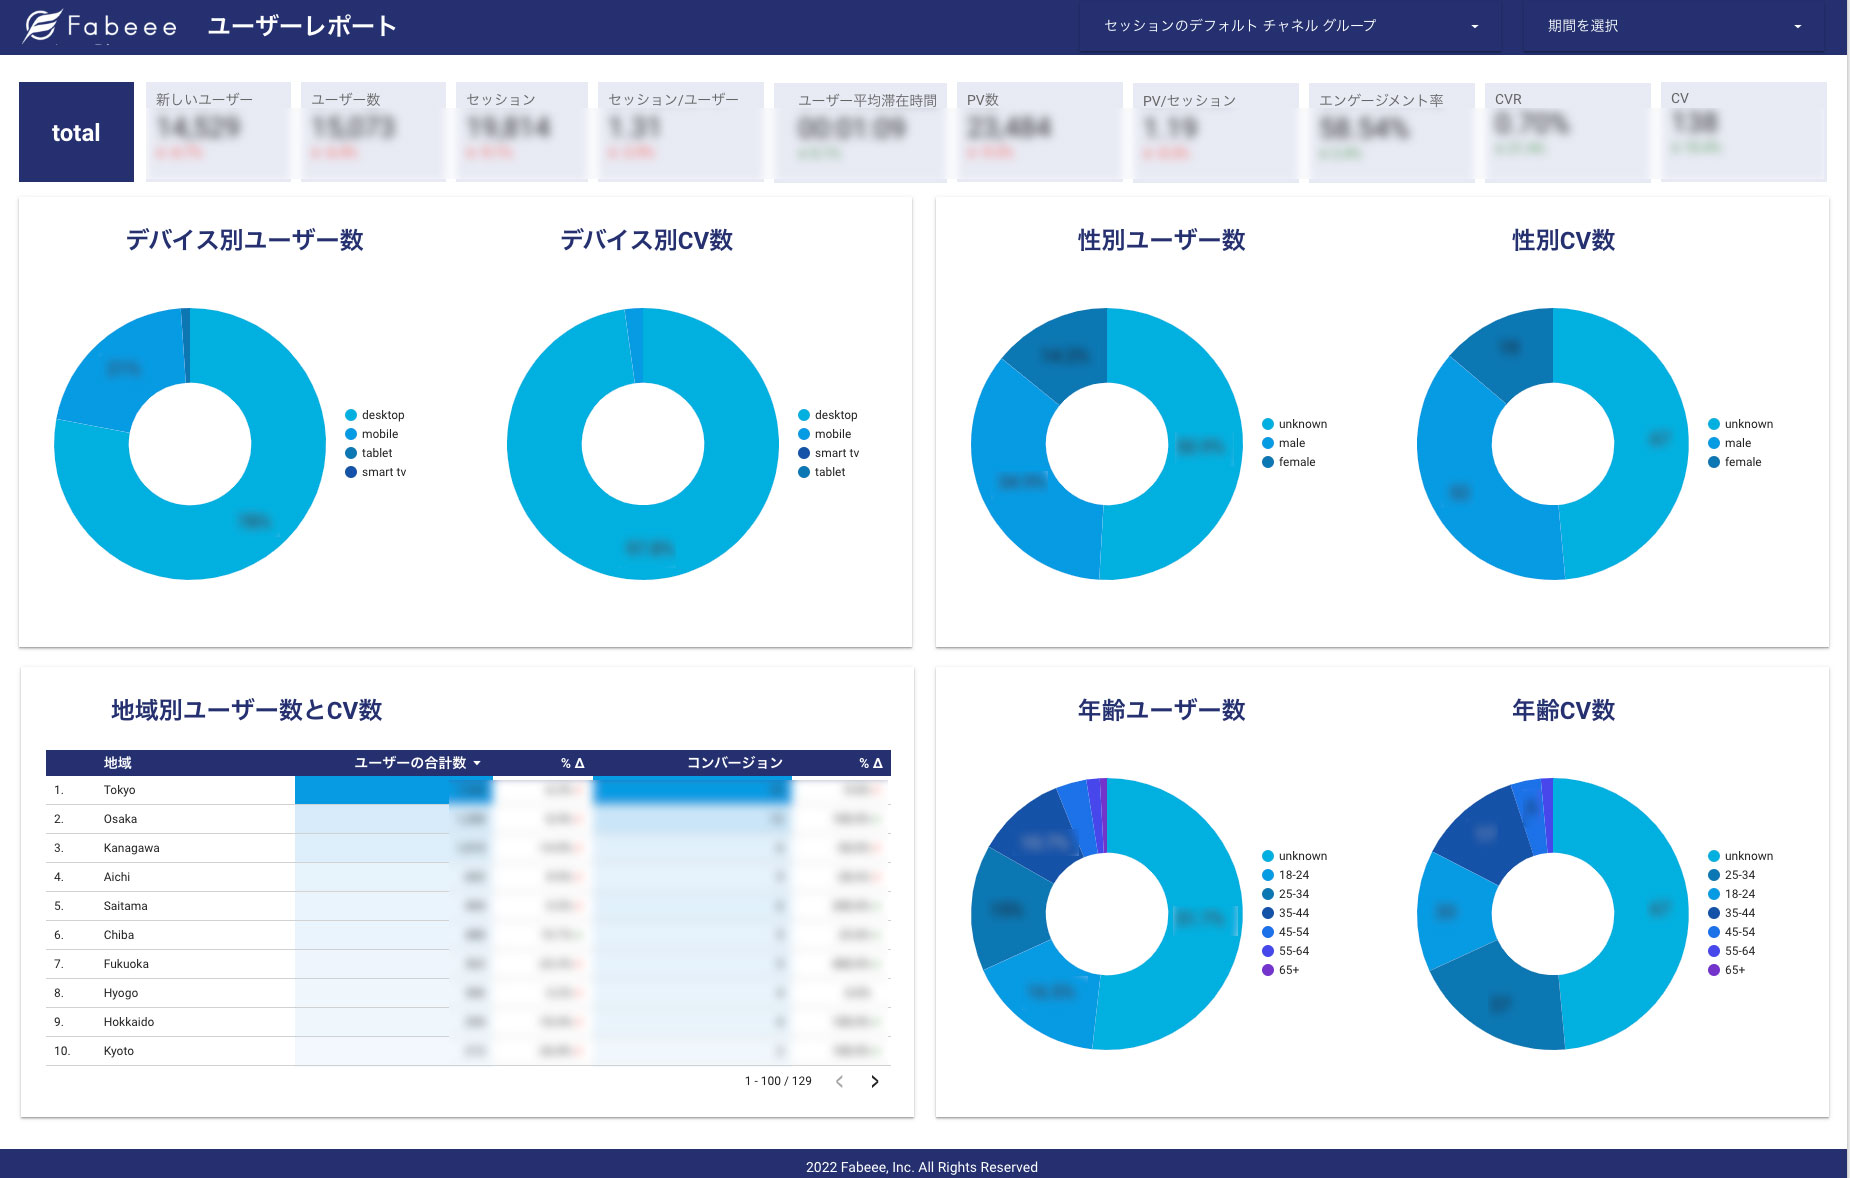Click the unknown slice in 年齢CV数 donut
This screenshot has height=1178, width=1850.
1652,910
